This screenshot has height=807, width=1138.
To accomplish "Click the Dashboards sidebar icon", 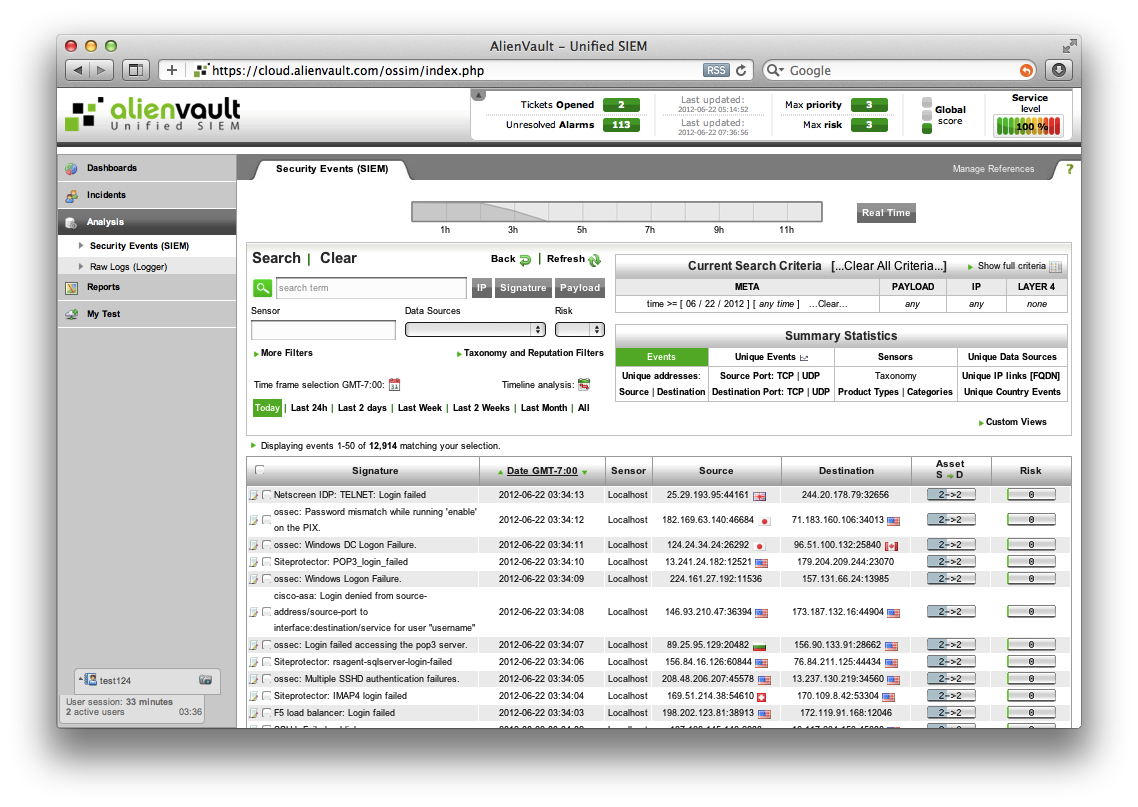I will point(71,168).
